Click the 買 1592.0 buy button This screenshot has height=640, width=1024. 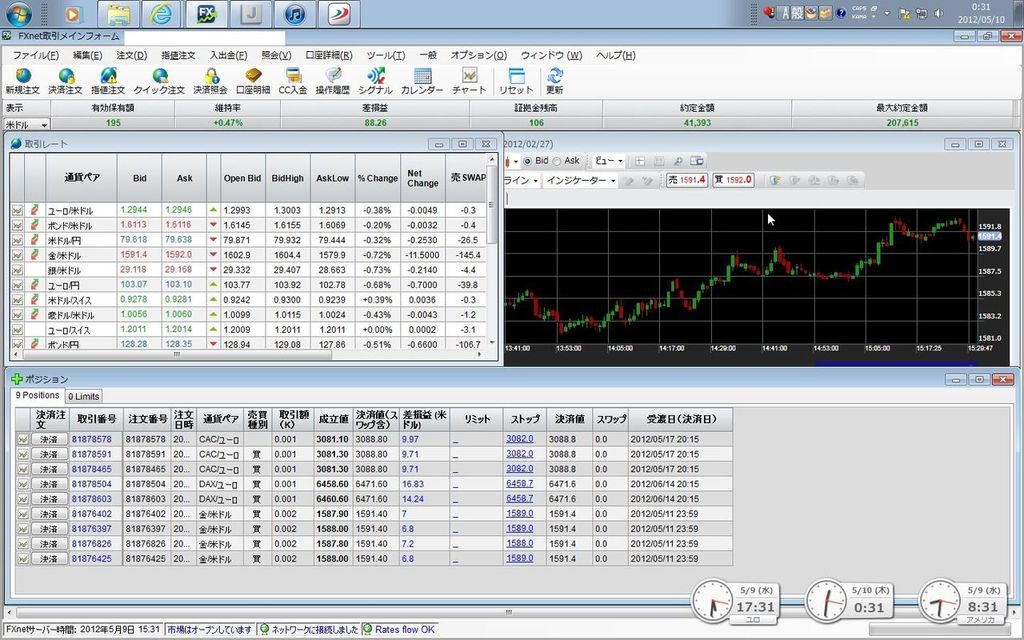point(733,180)
